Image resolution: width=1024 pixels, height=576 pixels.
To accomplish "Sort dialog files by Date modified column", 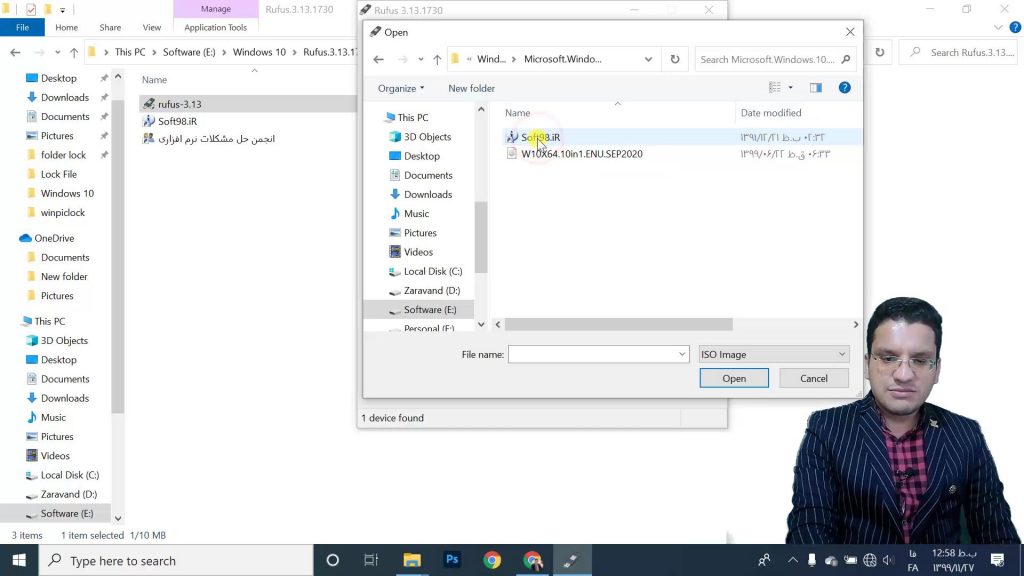I will [771, 113].
